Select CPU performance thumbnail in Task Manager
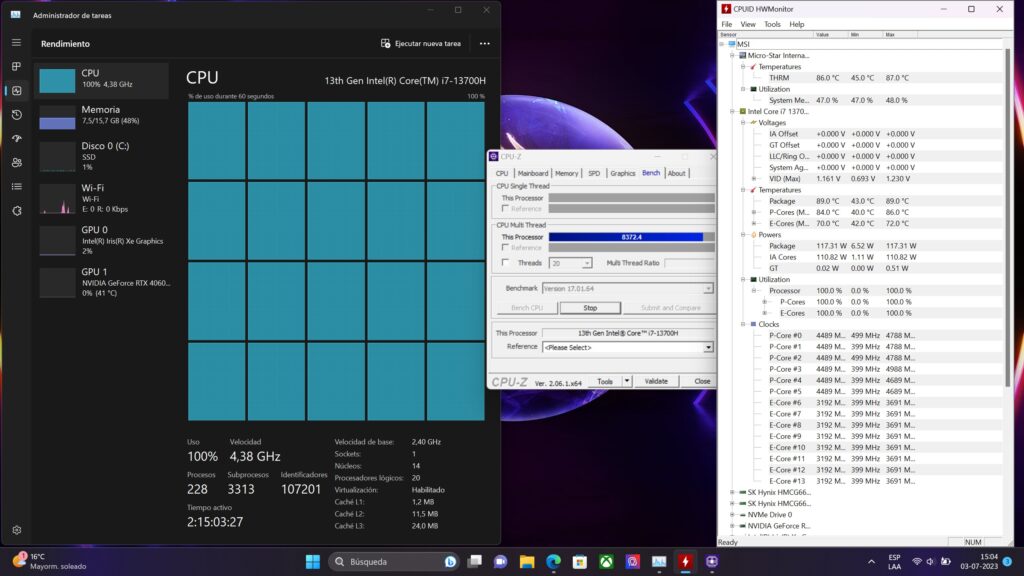The image size is (1024, 576). coord(101,80)
